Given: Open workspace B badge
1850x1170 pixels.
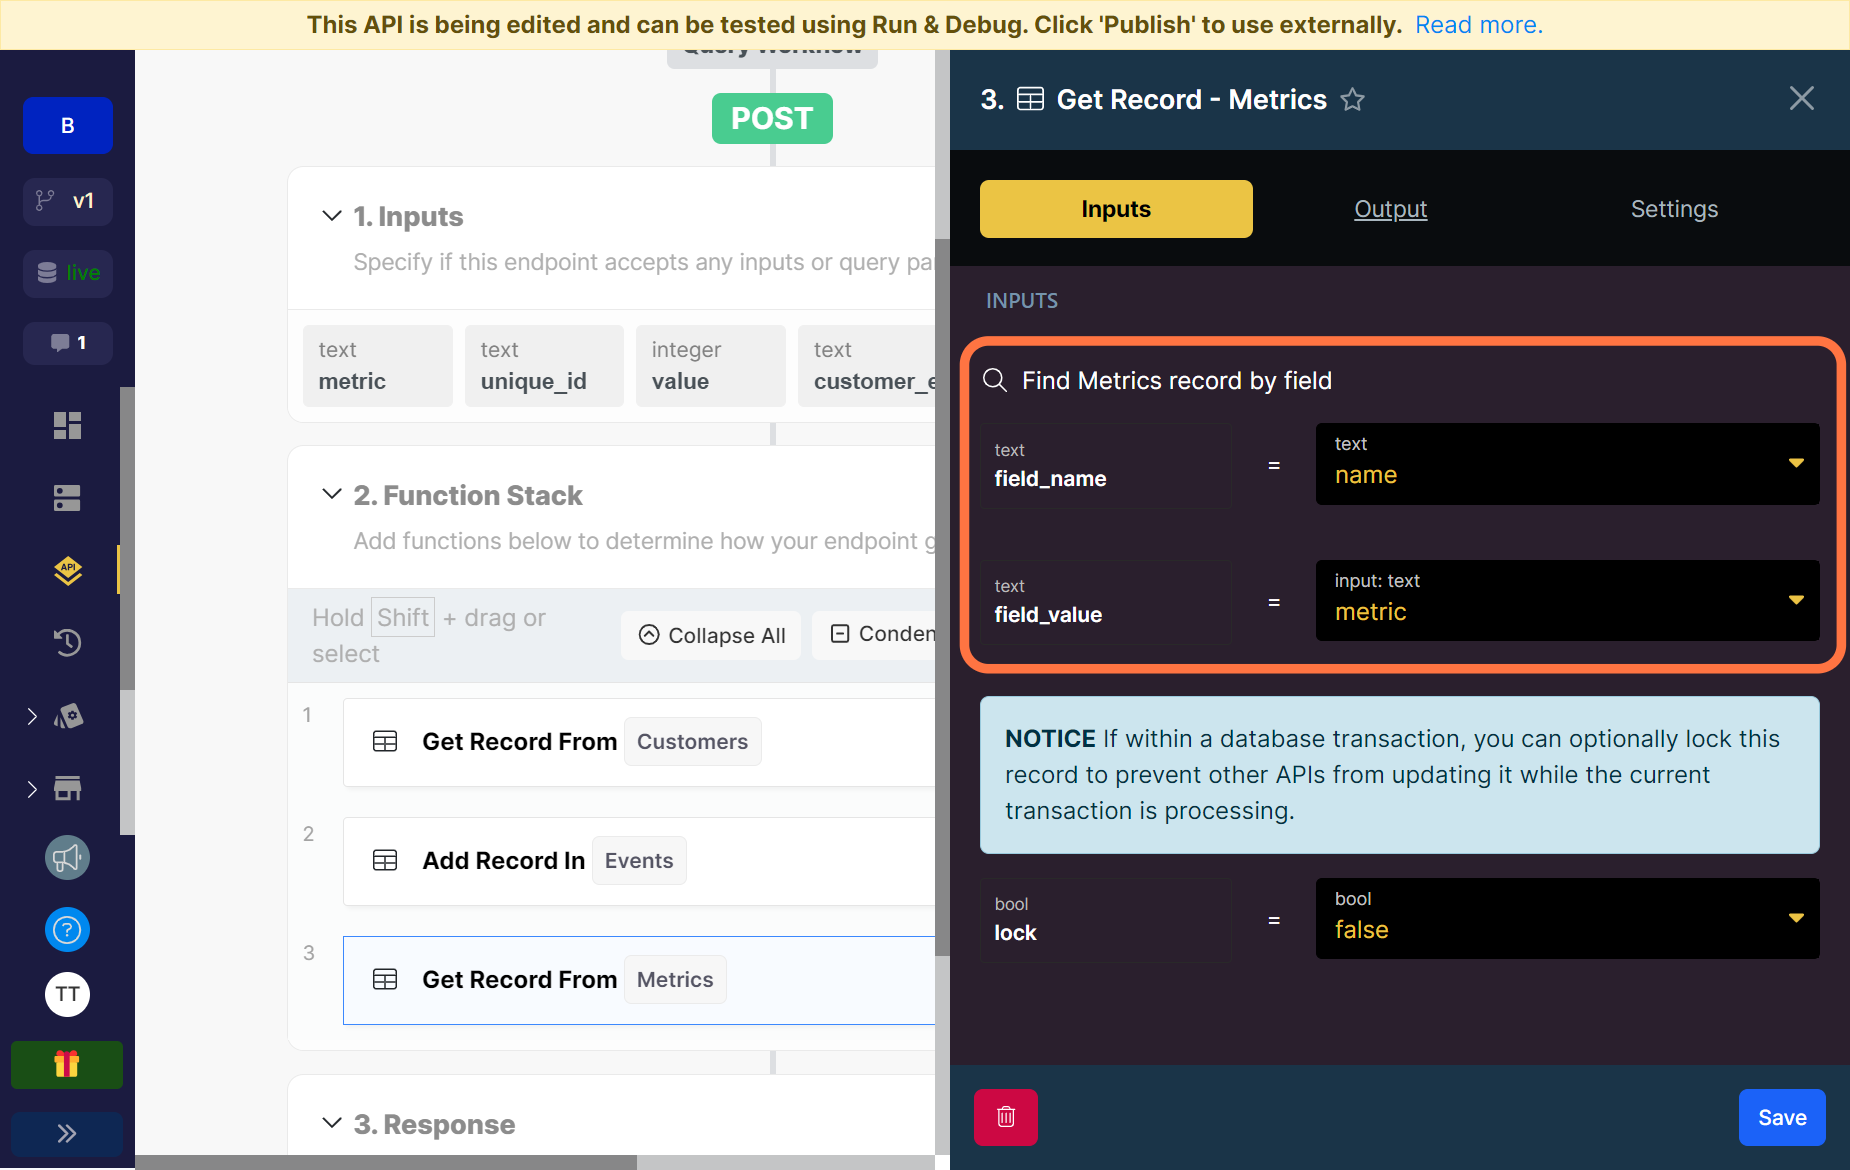Looking at the screenshot, I should tap(68, 125).
